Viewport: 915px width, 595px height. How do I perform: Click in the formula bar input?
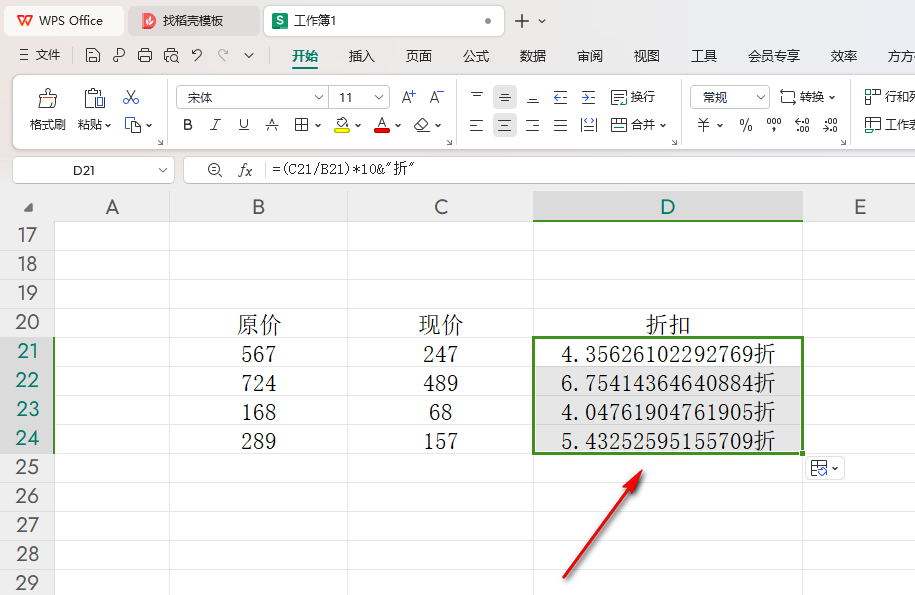tap(589, 170)
